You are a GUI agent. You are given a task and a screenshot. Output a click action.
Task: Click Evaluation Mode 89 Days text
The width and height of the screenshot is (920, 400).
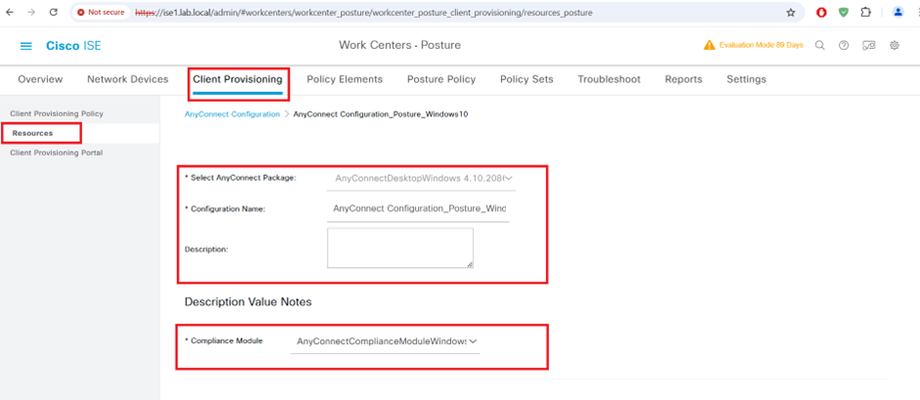coord(761,45)
